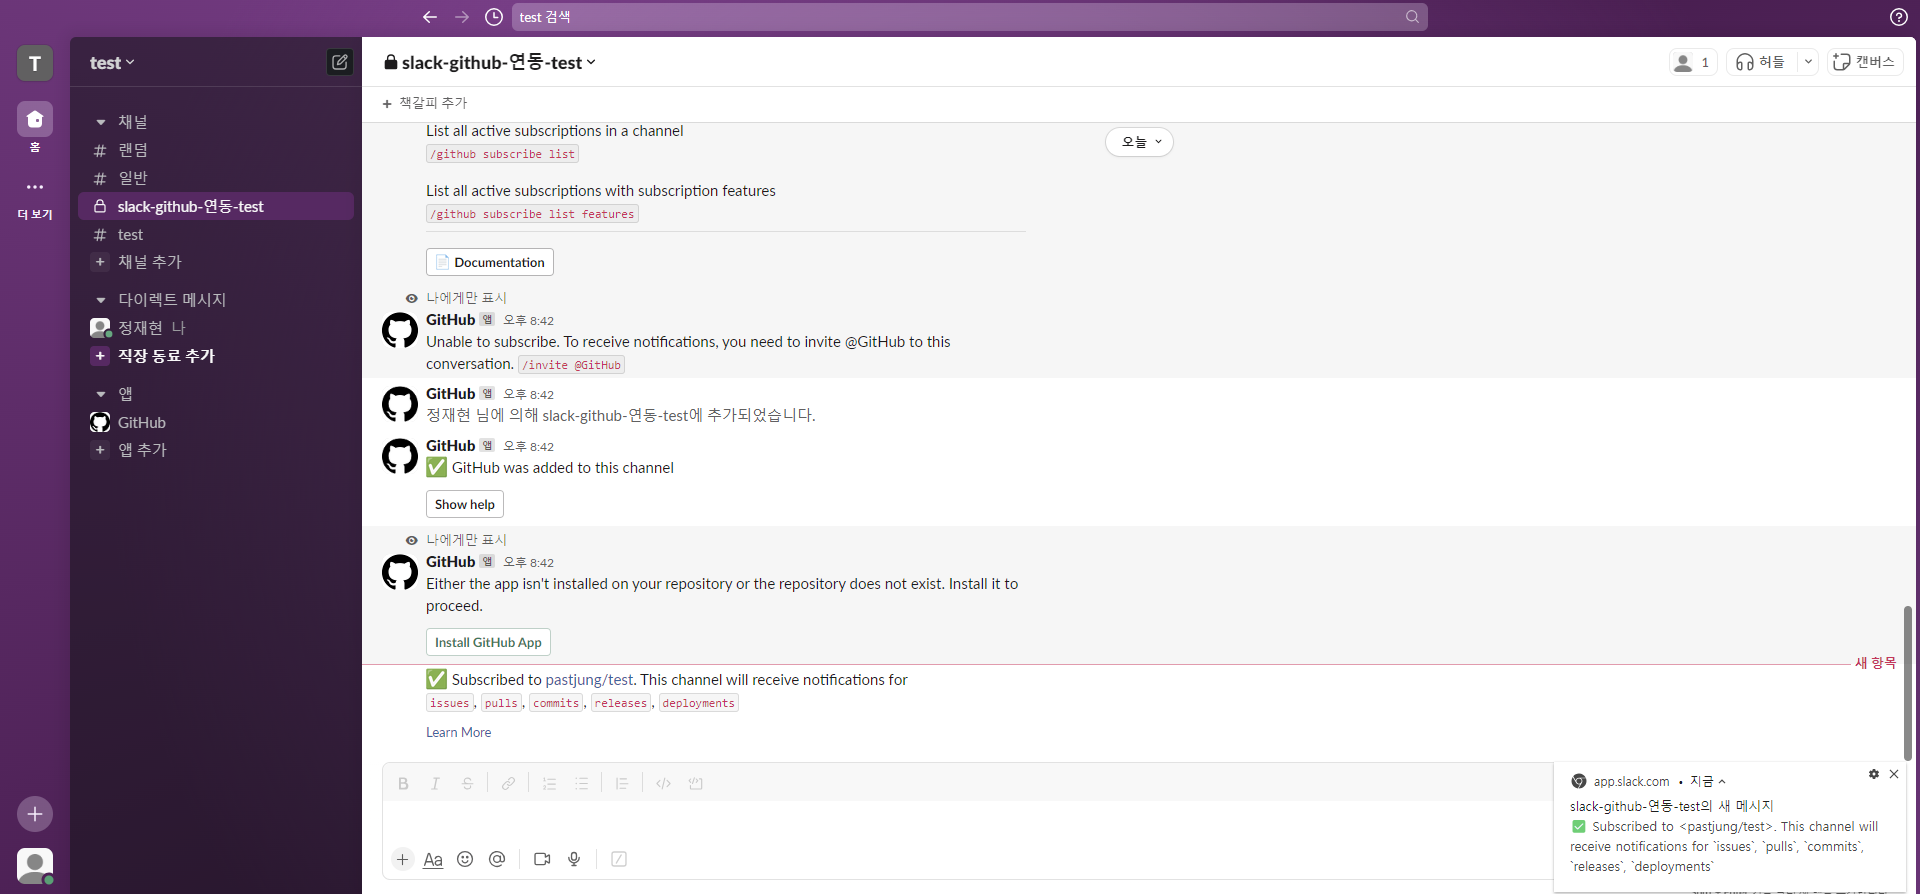This screenshot has width=1920, height=894.
Task: Click the Show help button
Action: click(465, 504)
